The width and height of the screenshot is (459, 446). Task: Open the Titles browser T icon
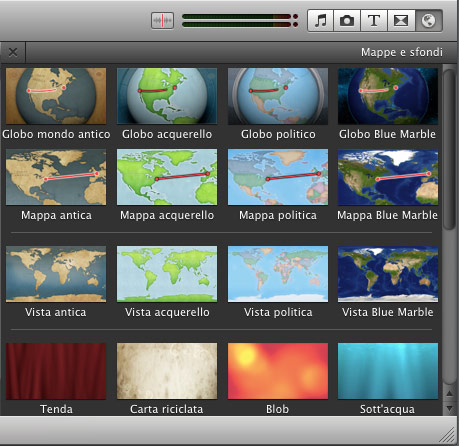click(x=374, y=21)
